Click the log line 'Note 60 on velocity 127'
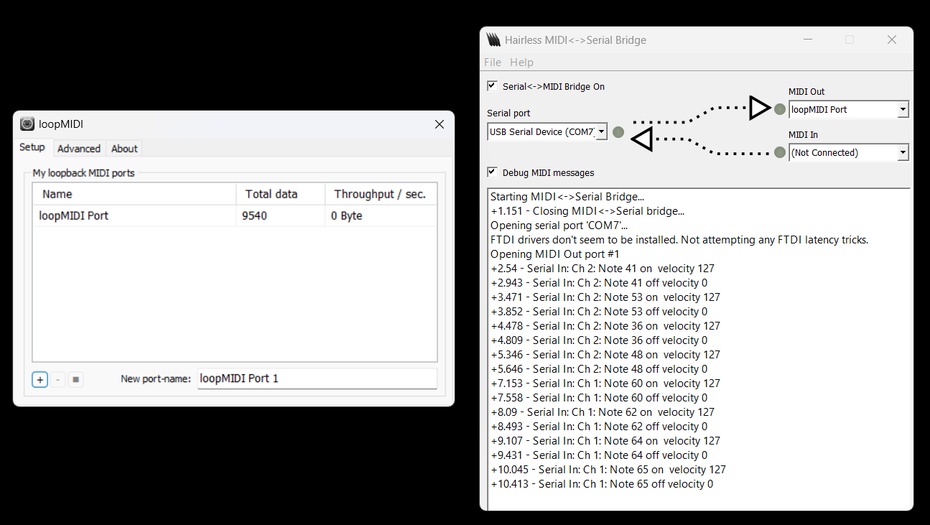Image resolution: width=930 pixels, height=525 pixels. click(x=605, y=383)
